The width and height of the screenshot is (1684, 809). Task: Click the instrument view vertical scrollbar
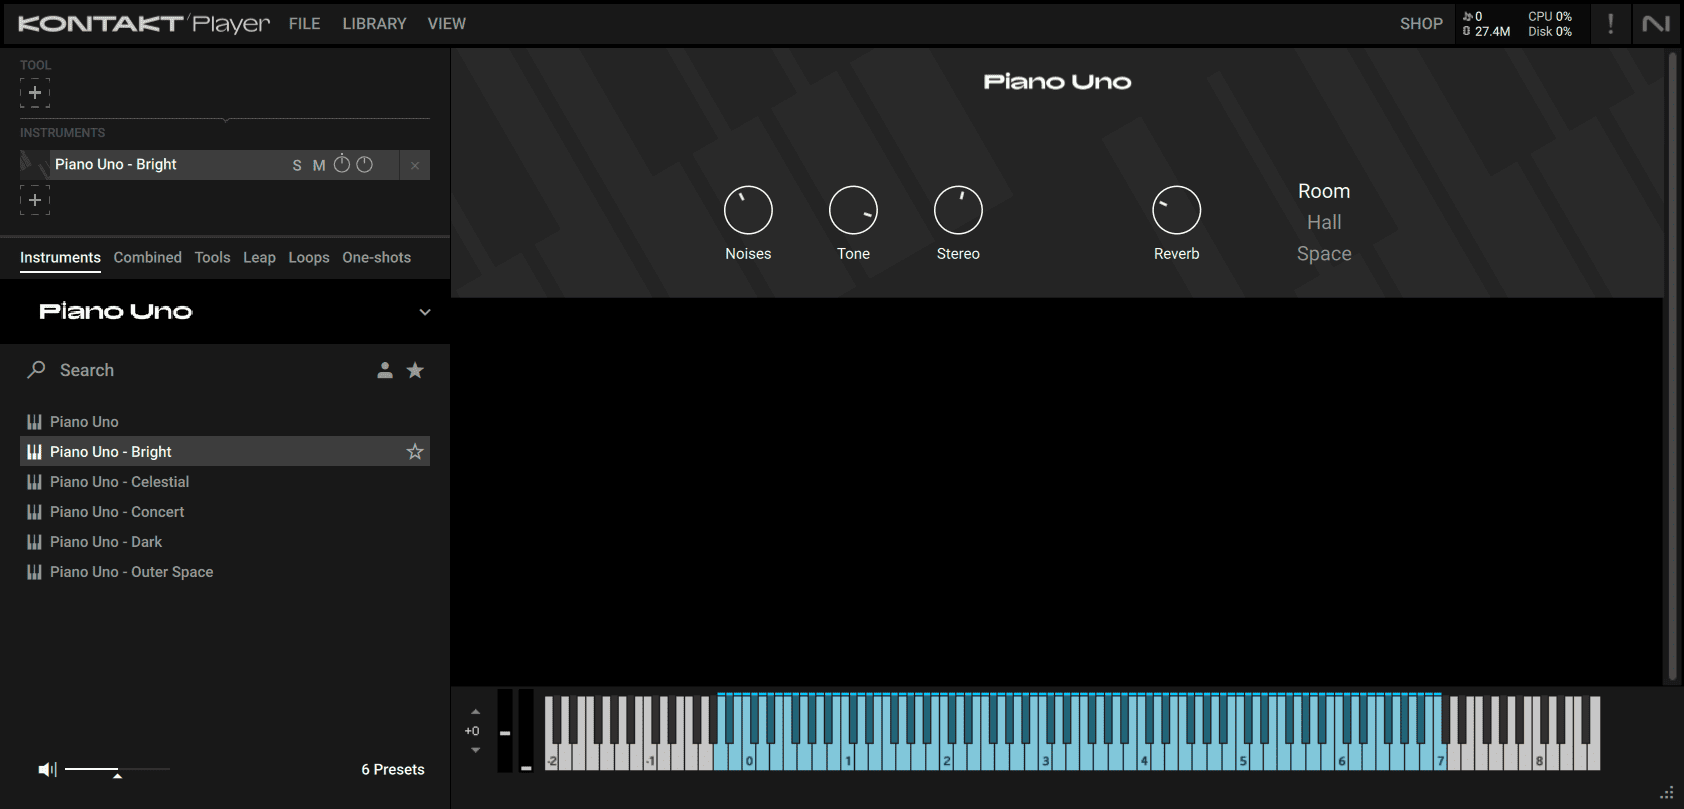pos(1672,366)
